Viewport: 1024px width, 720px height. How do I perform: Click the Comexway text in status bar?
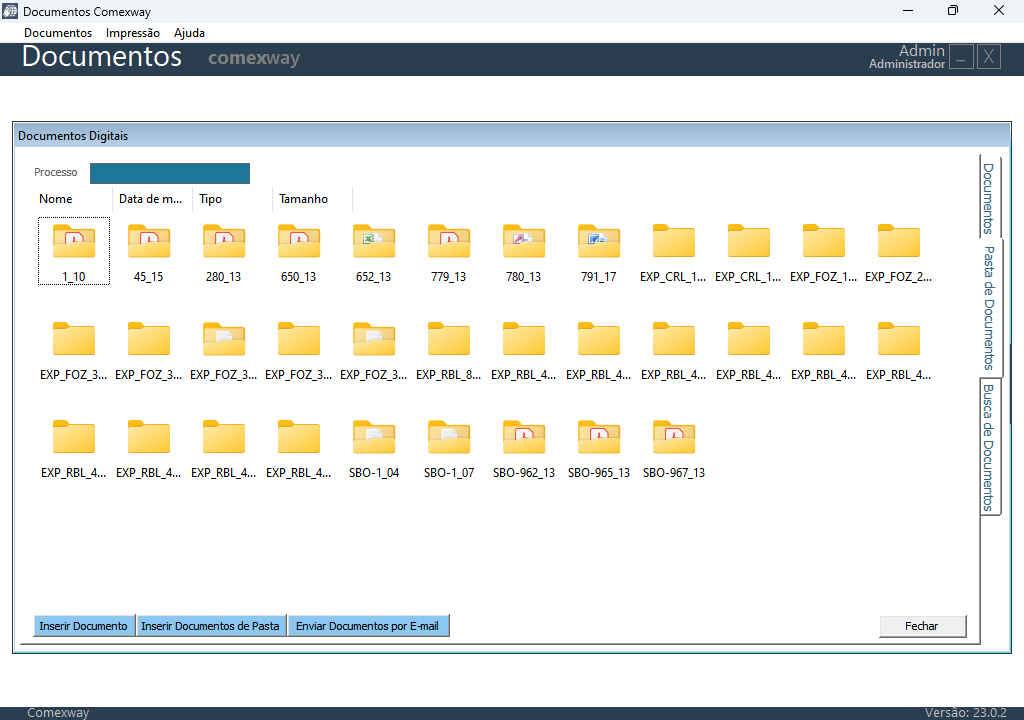coord(58,713)
